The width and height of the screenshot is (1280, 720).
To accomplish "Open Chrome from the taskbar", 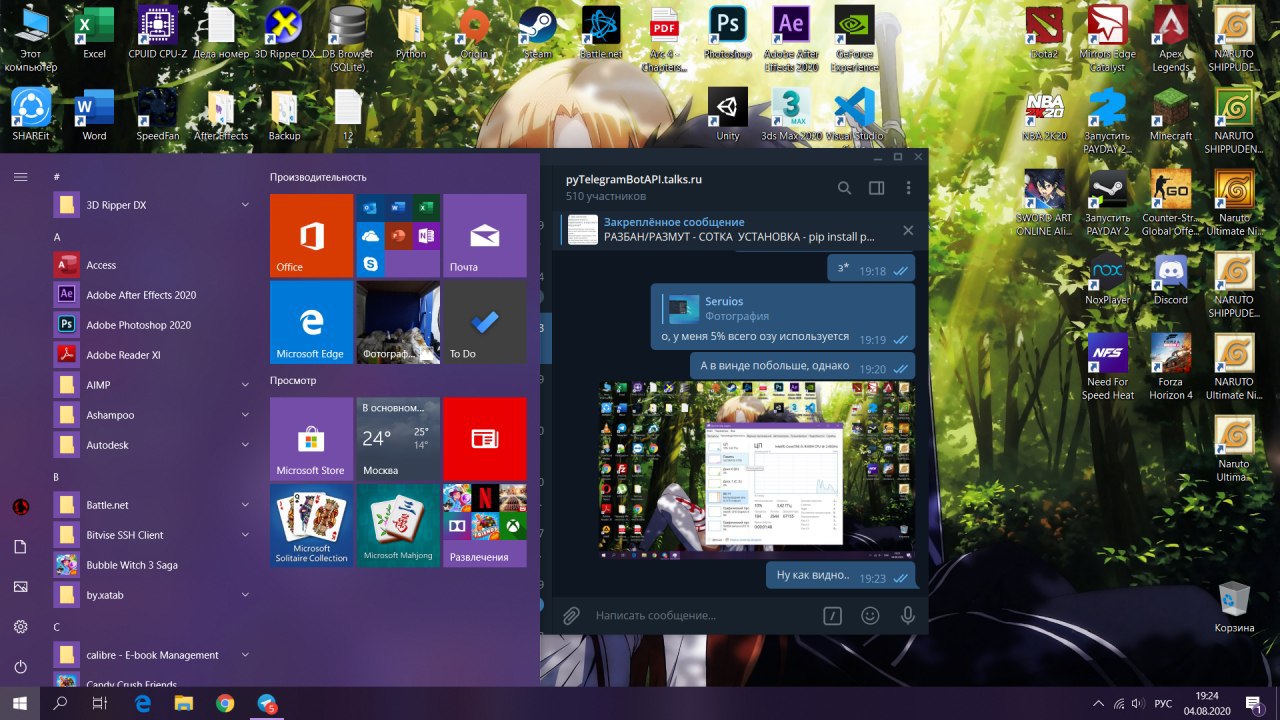I will (x=225, y=703).
